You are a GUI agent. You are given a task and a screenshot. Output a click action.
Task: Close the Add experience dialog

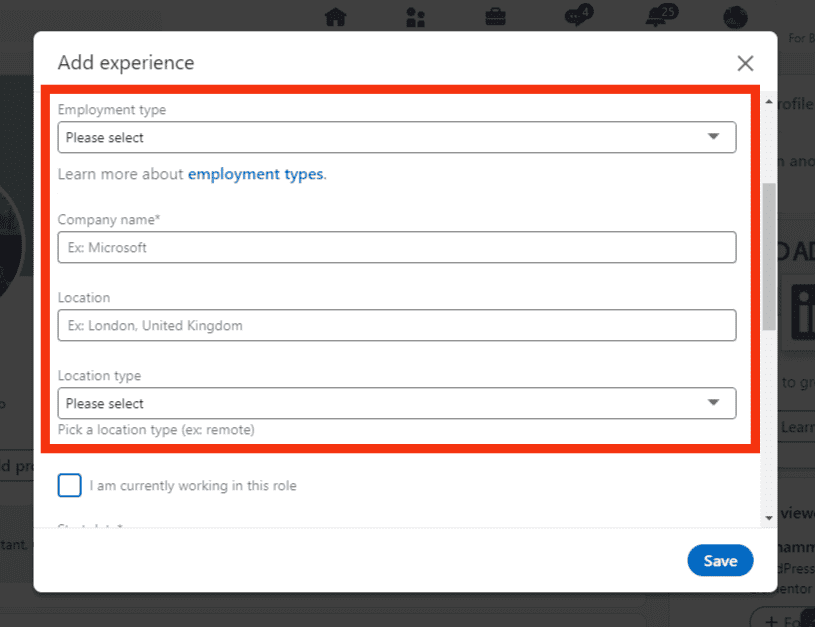[x=745, y=63]
